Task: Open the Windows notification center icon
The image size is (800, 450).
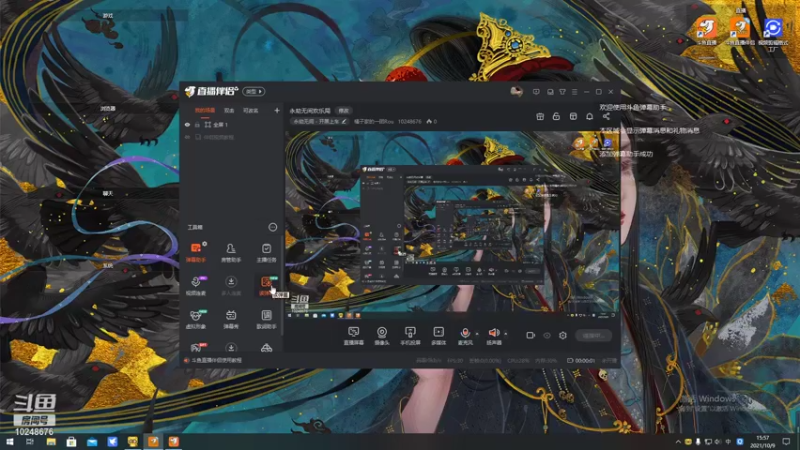Action: 786,442
